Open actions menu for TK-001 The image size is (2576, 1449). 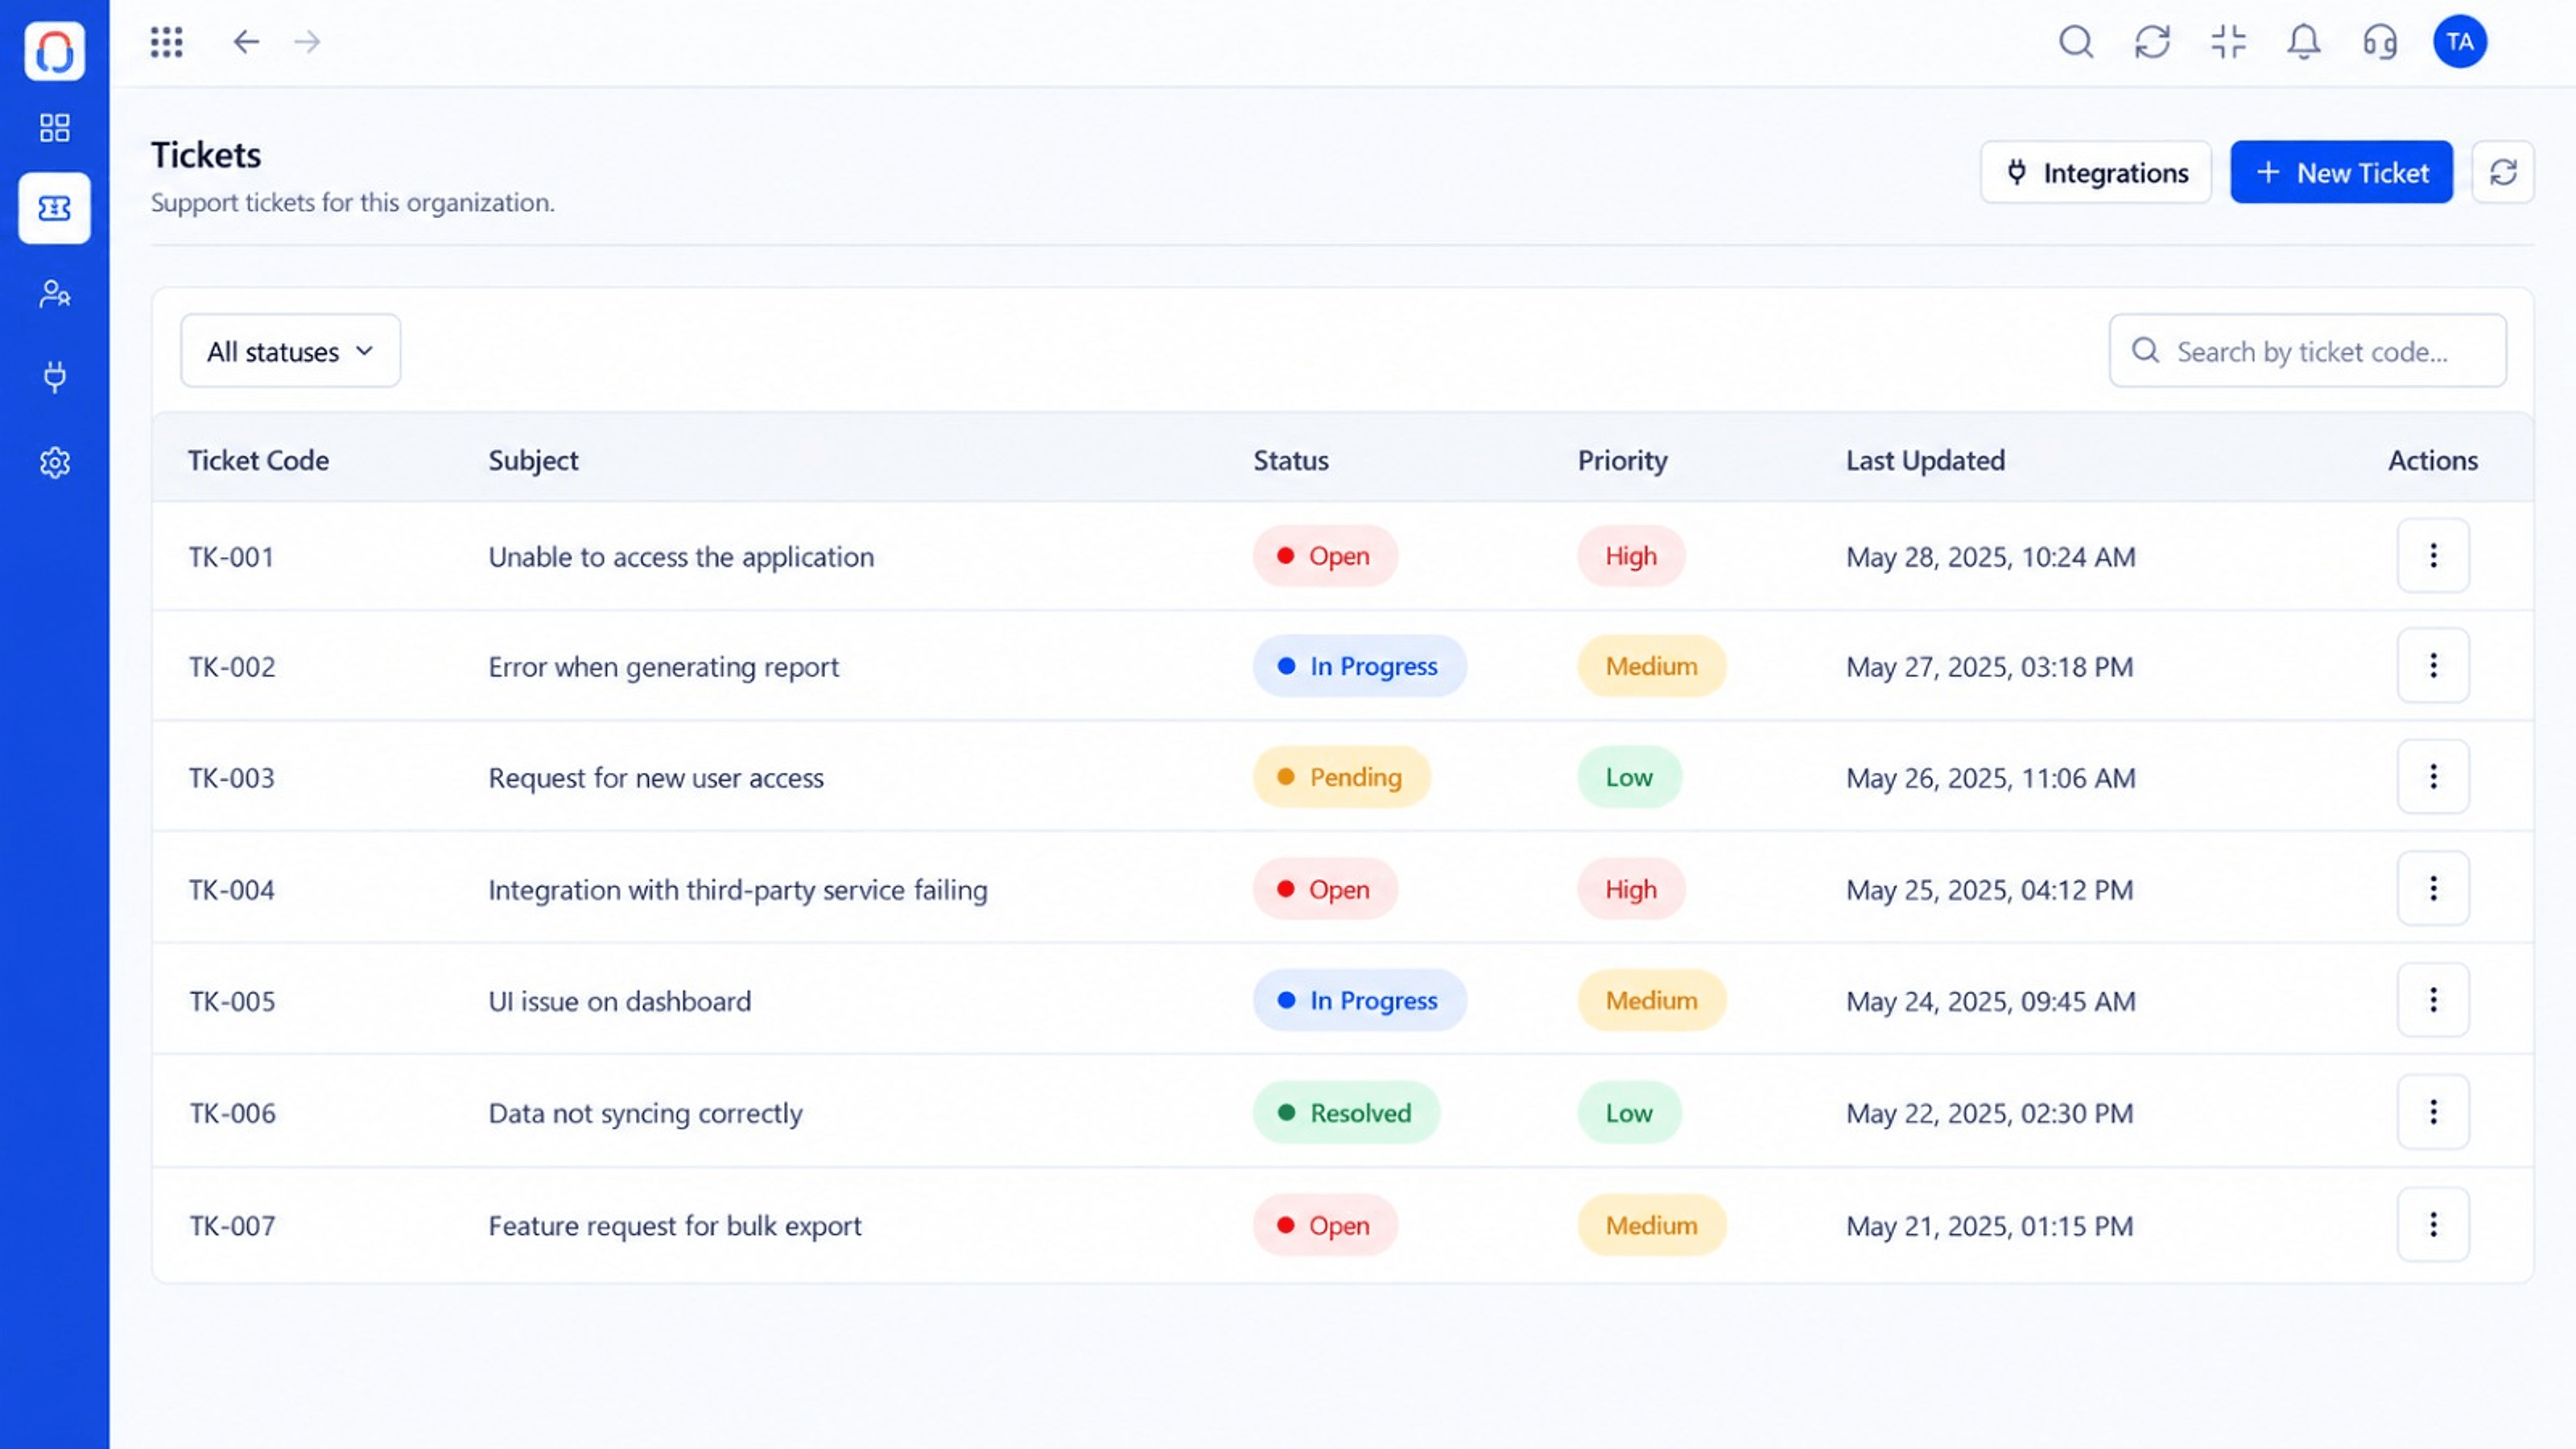2433,555
